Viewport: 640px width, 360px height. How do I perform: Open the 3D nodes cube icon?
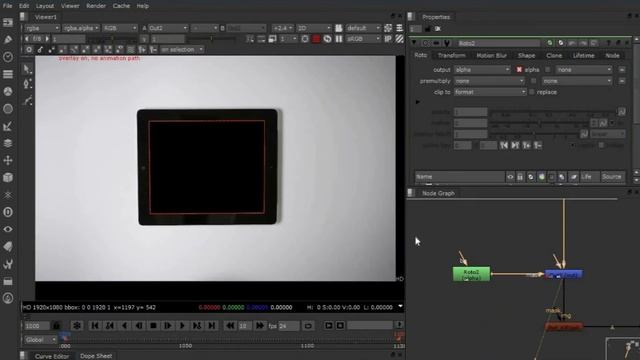pos(8,178)
